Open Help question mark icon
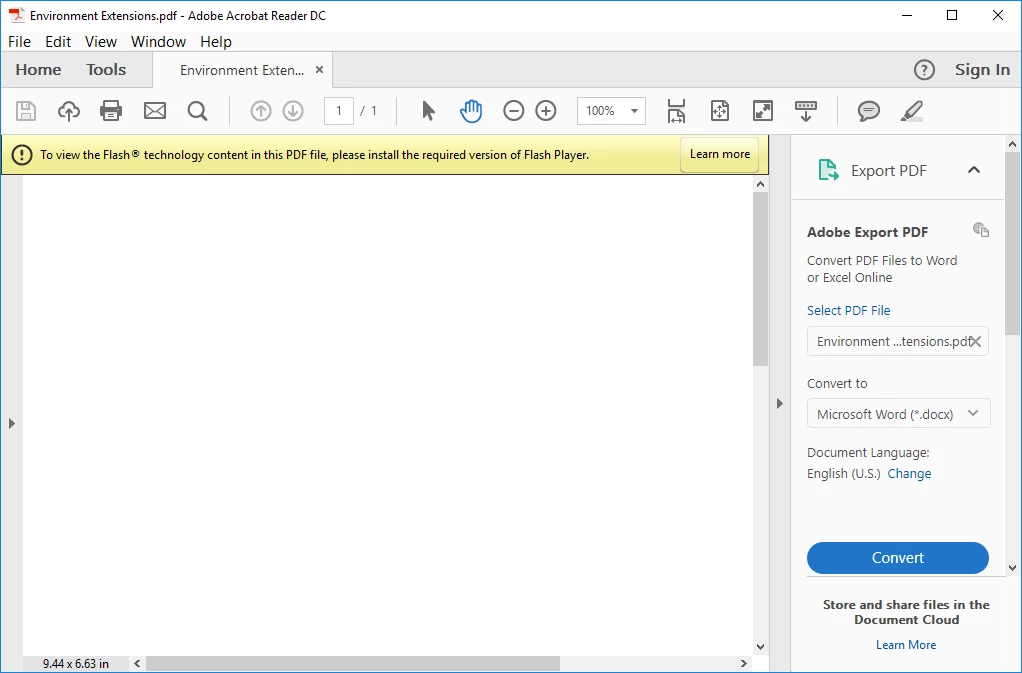This screenshot has height=673, width=1022. (924, 70)
